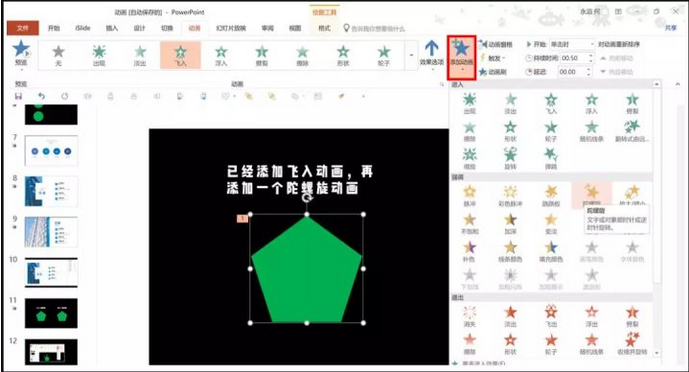Switch to the Home (开始) ribbon tab
This screenshot has height=372, width=689.
click(54, 28)
